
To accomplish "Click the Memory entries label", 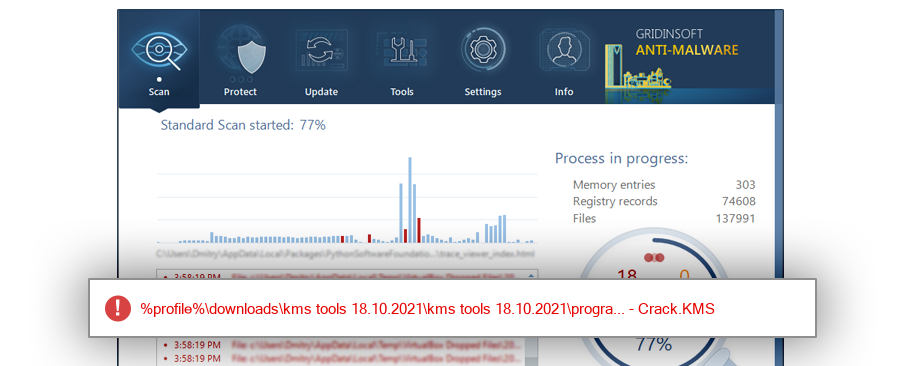I will [614, 185].
